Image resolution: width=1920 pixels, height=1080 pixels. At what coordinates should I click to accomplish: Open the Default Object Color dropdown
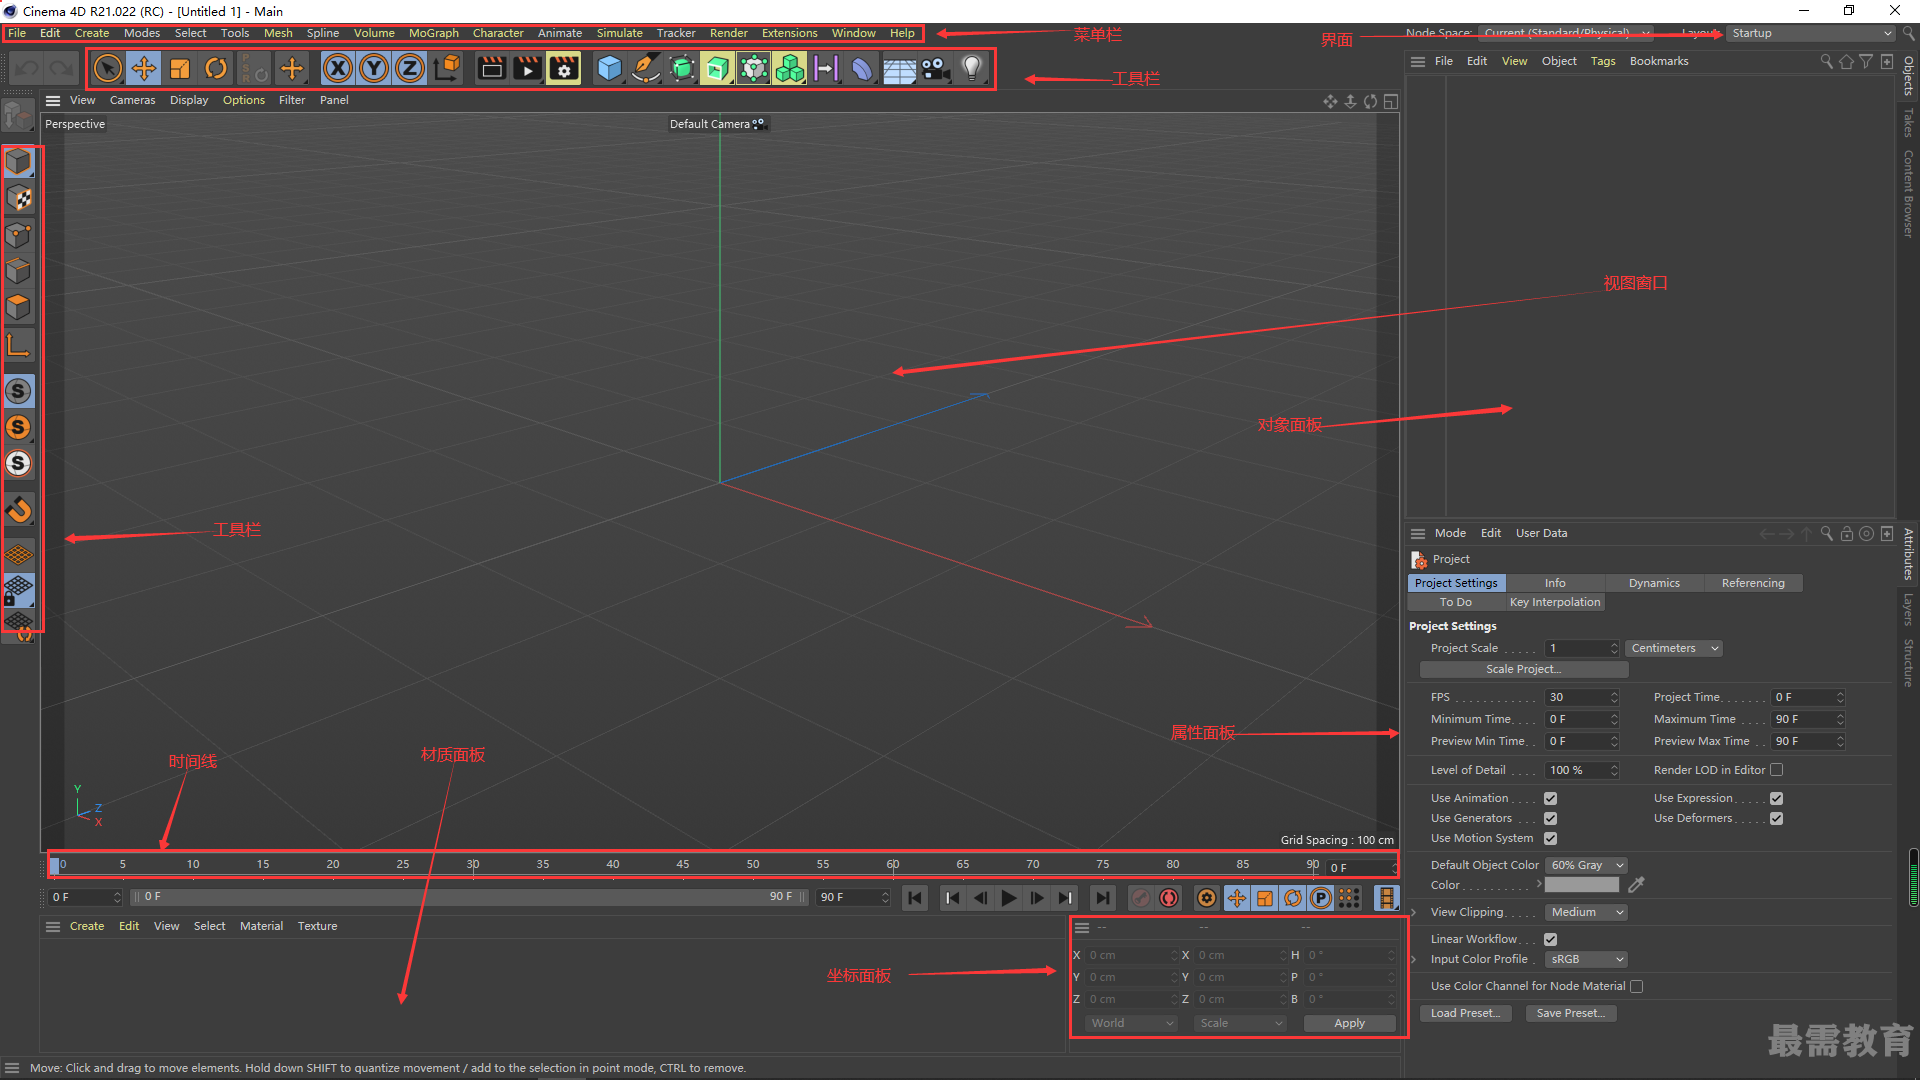click(1586, 865)
